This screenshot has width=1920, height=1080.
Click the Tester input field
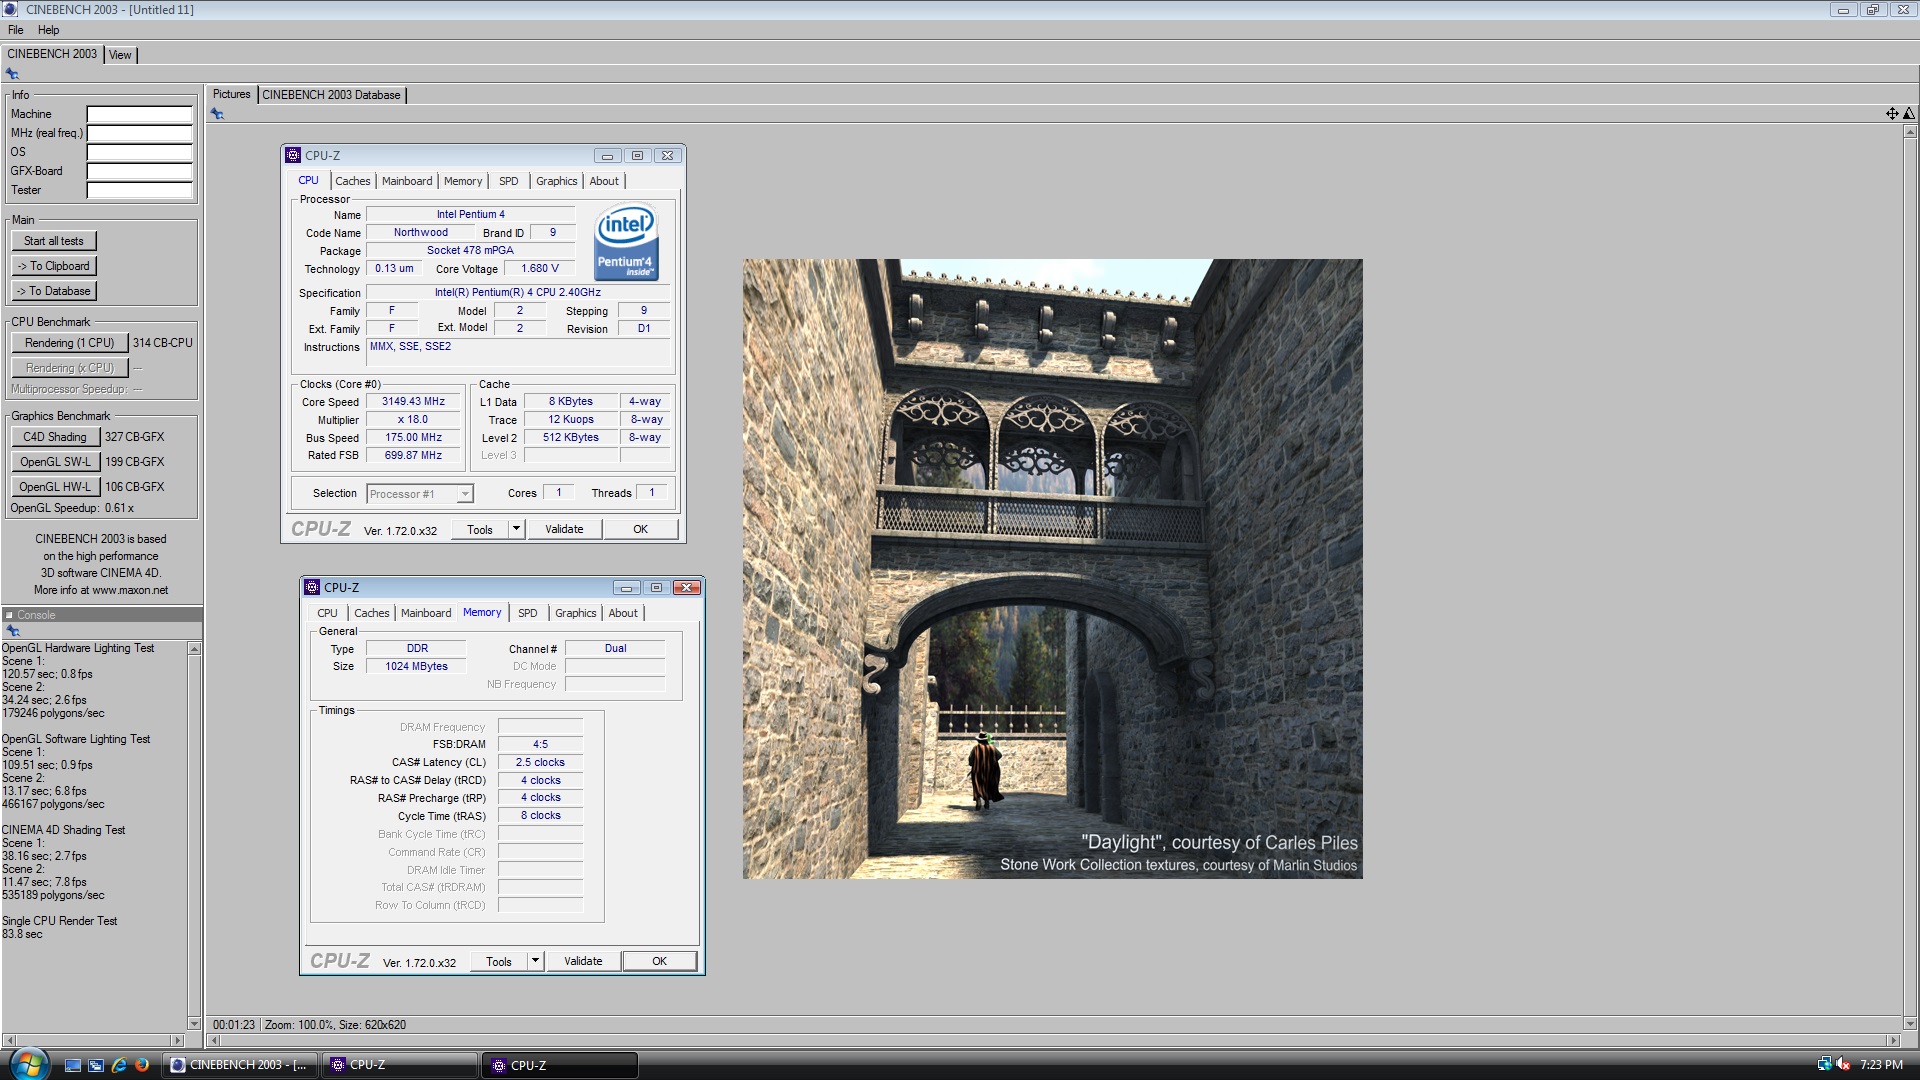[x=139, y=190]
